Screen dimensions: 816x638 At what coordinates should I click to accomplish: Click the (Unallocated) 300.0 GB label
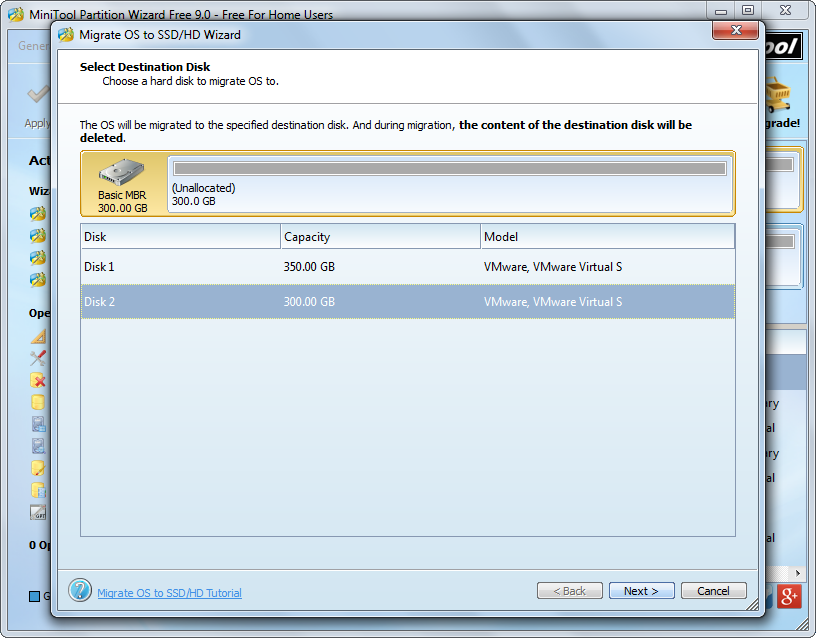click(203, 195)
